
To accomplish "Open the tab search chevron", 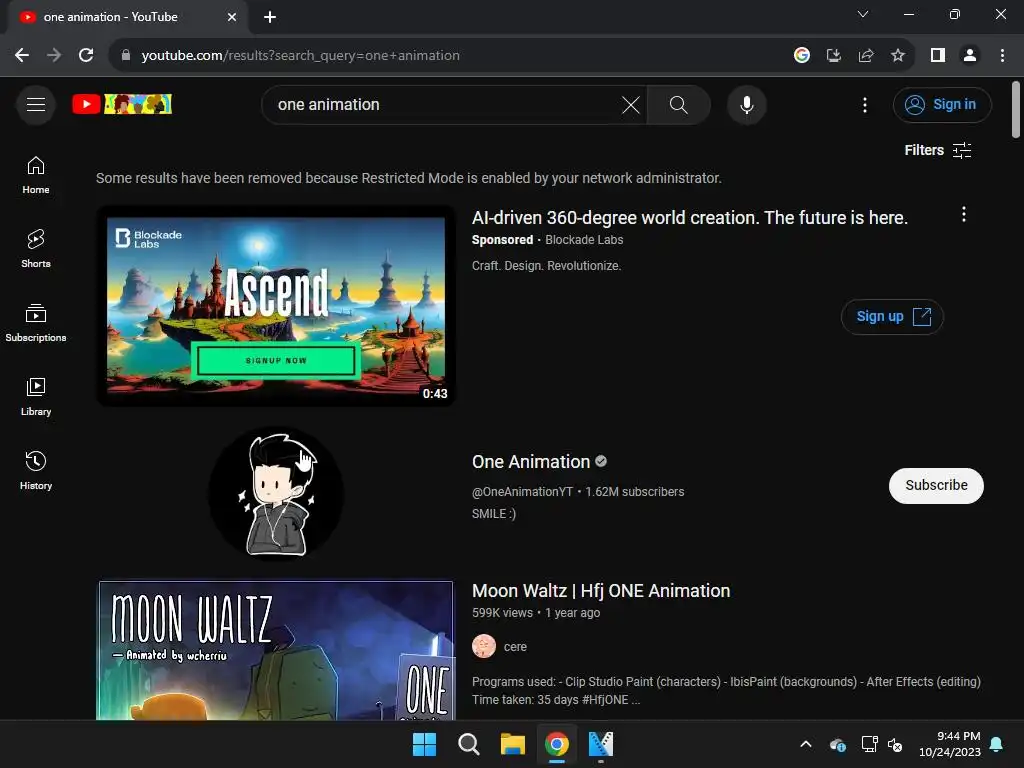I will 863,14.
